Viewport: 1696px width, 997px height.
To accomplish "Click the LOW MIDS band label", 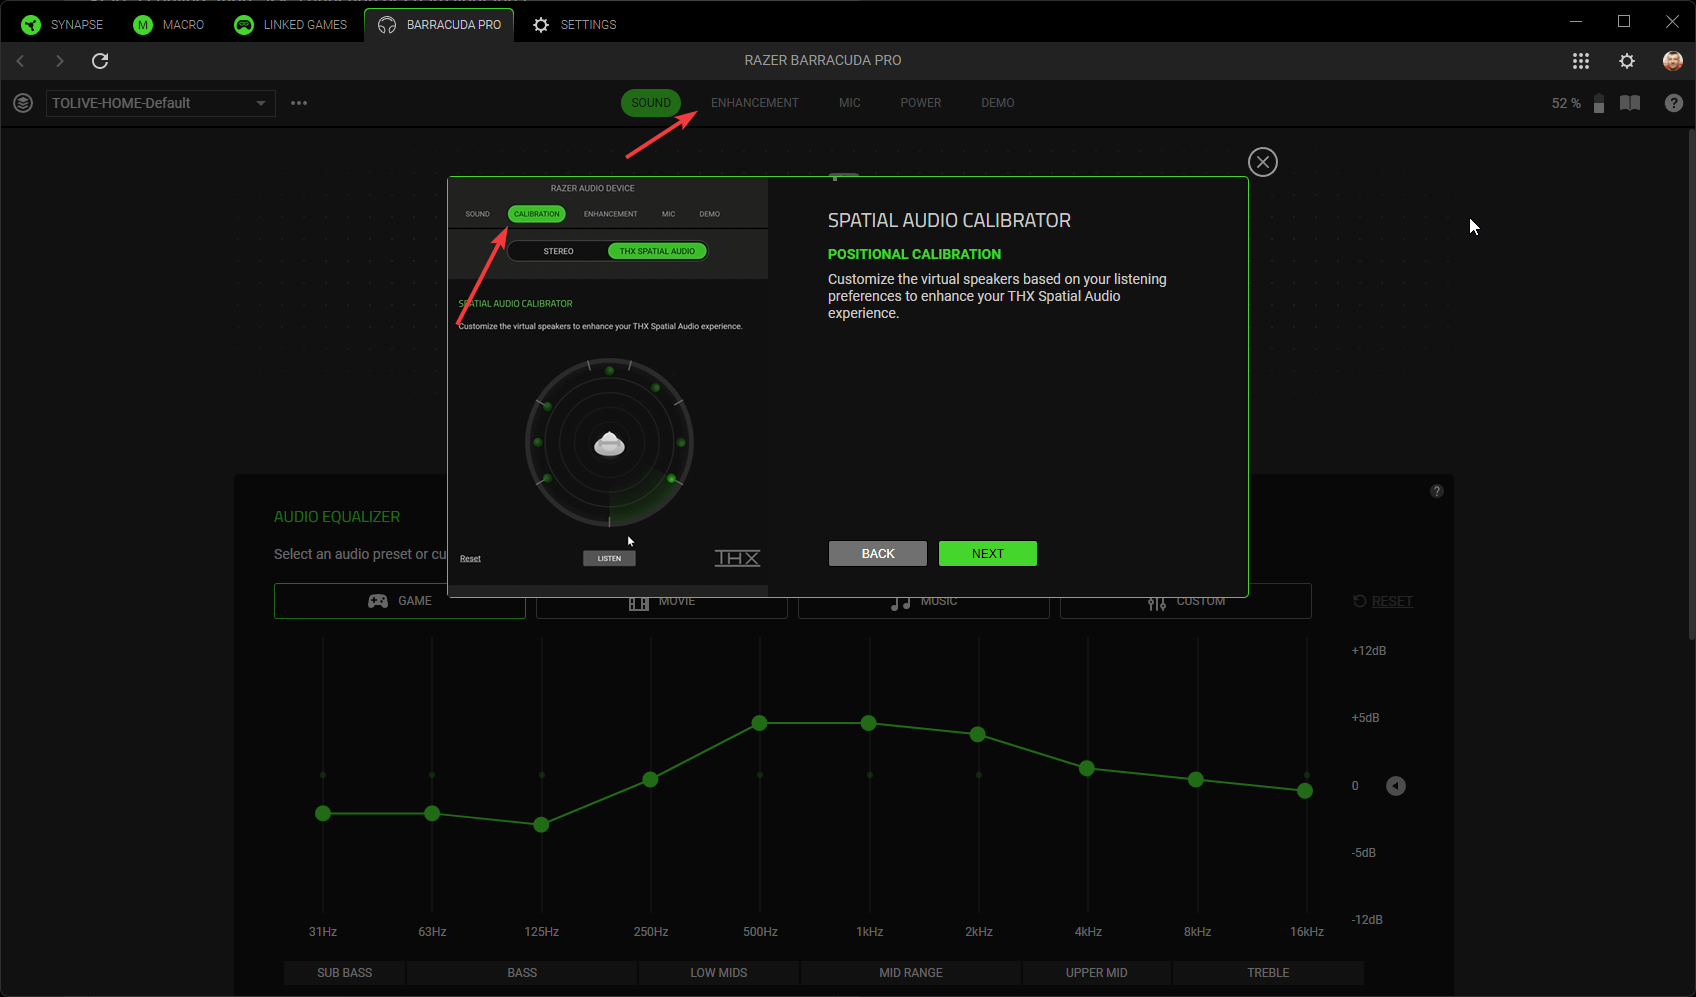I will (x=719, y=973).
